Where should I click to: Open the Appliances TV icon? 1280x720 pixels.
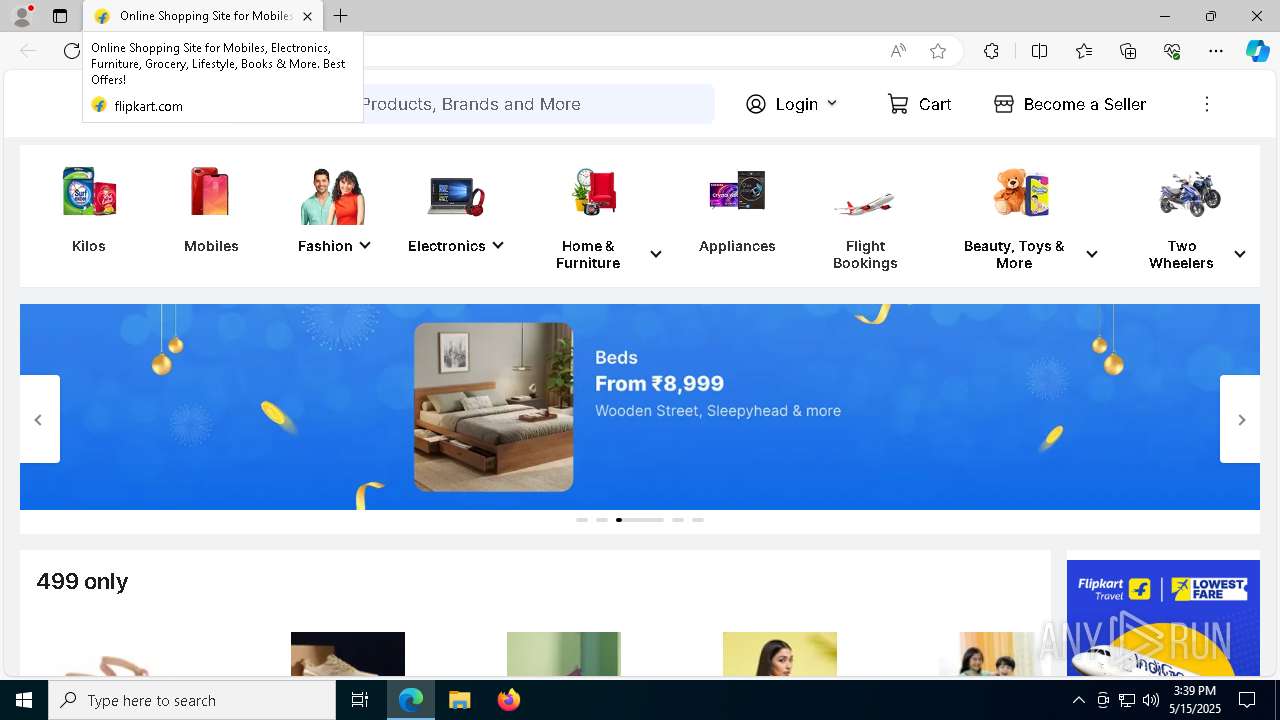click(737, 191)
